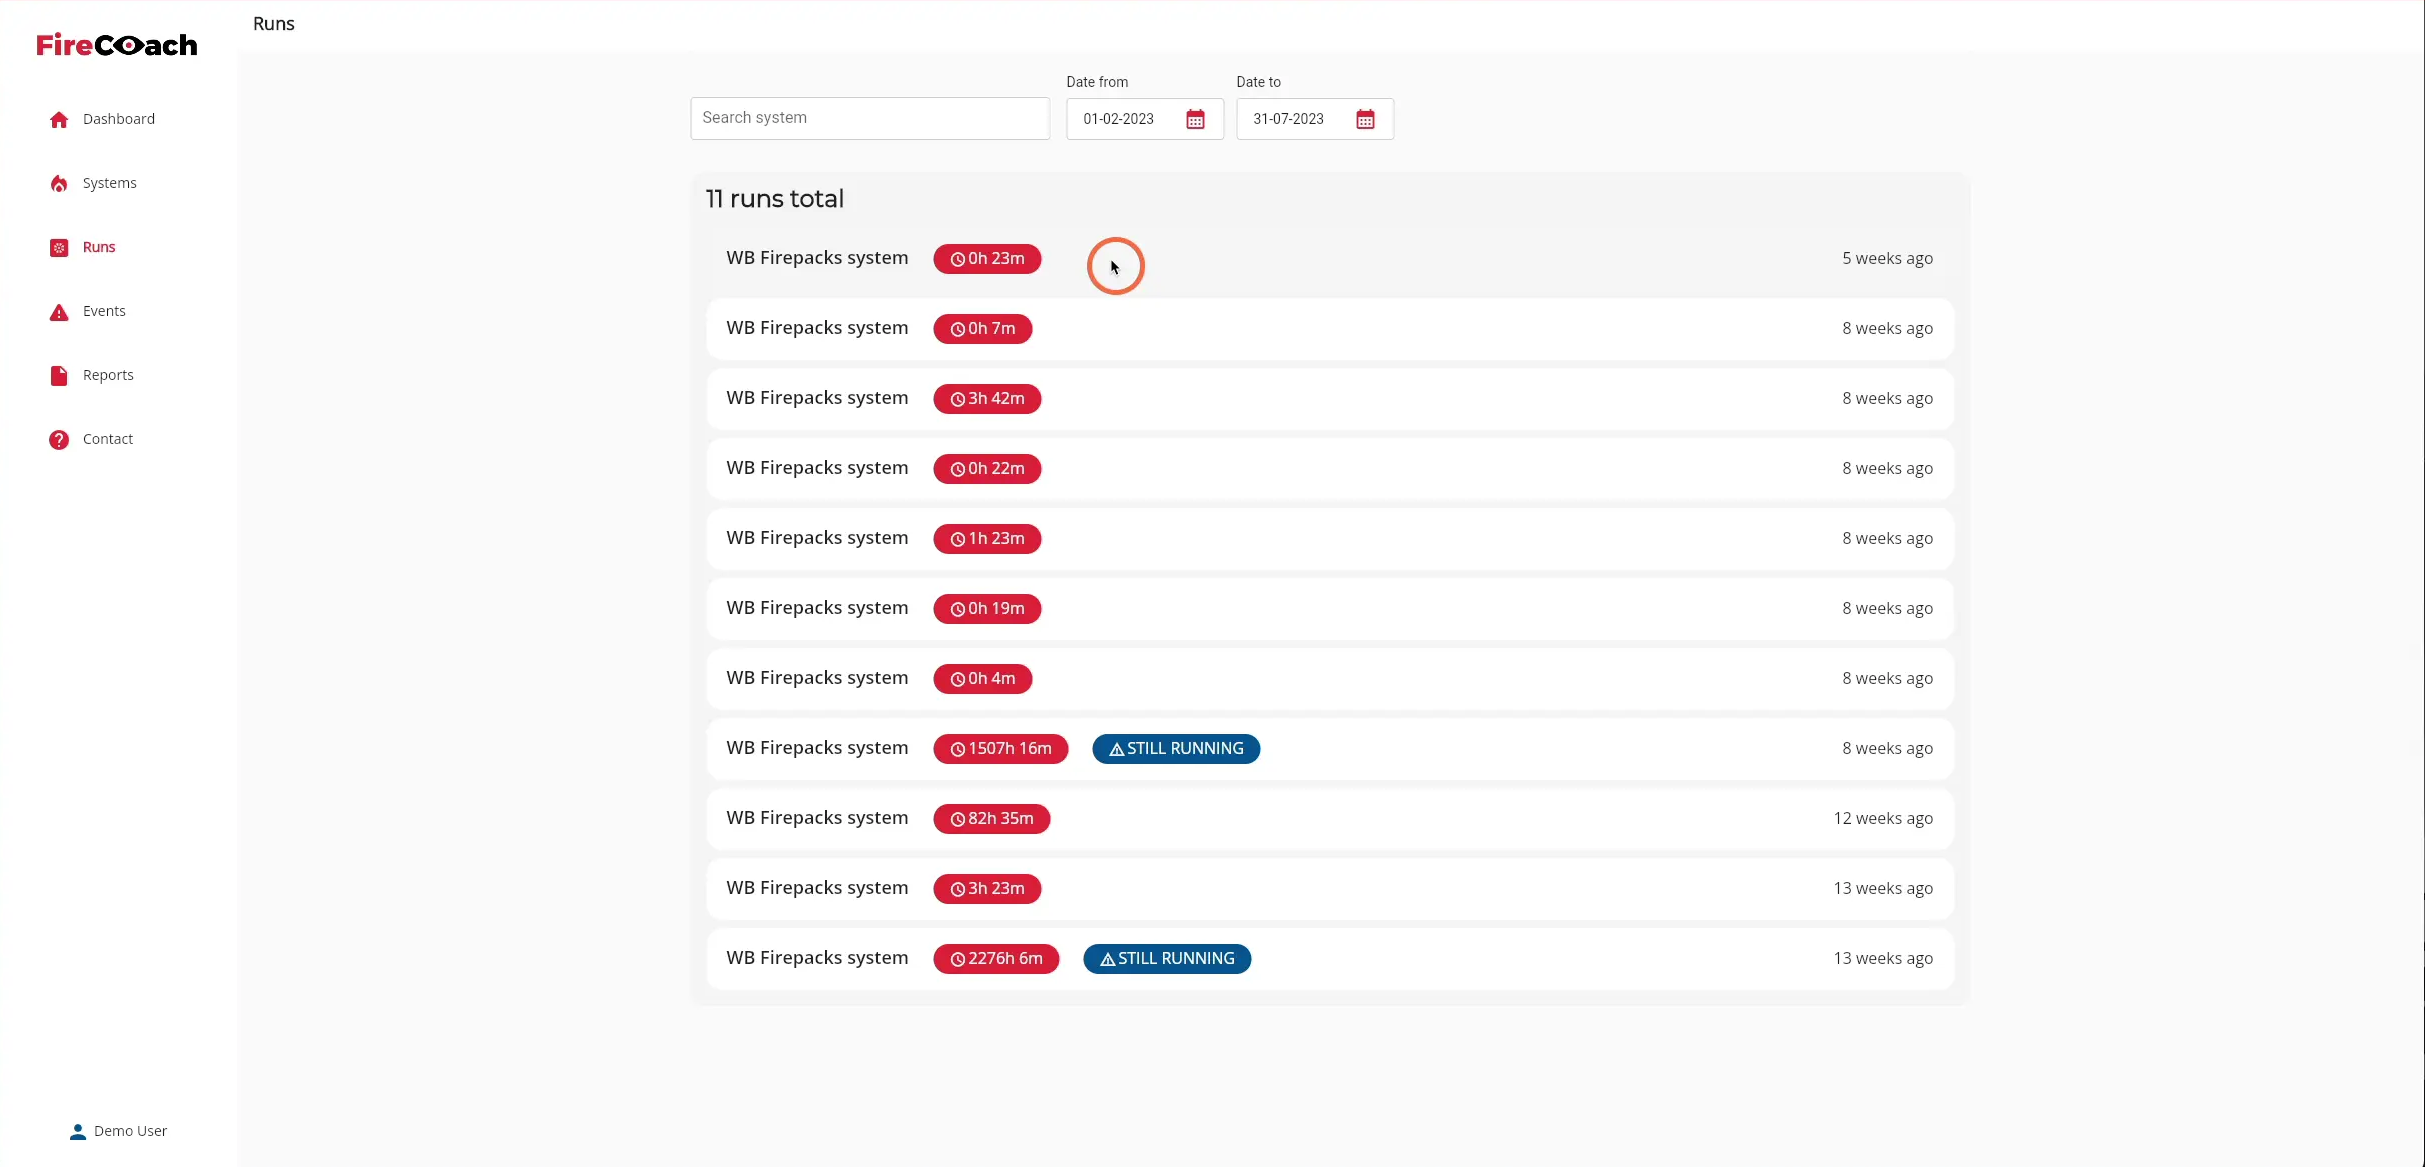Open the Contact page
This screenshot has width=2425, height=1167.
point(108,439)
